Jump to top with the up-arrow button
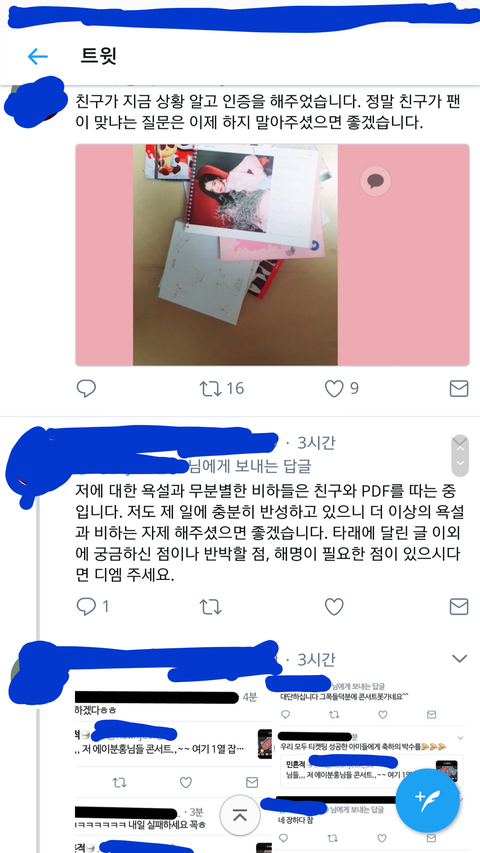The image size is (480, 853). [x=239, y=815]
